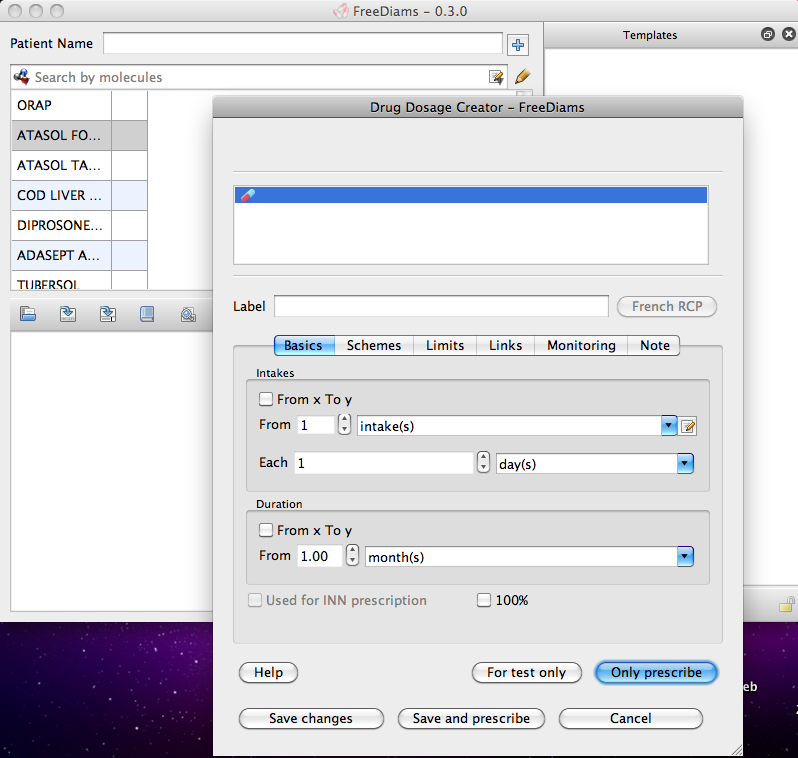Screen dimensions: 798x758
Task: Open the Links tab
Action: (x=505, y=345)
